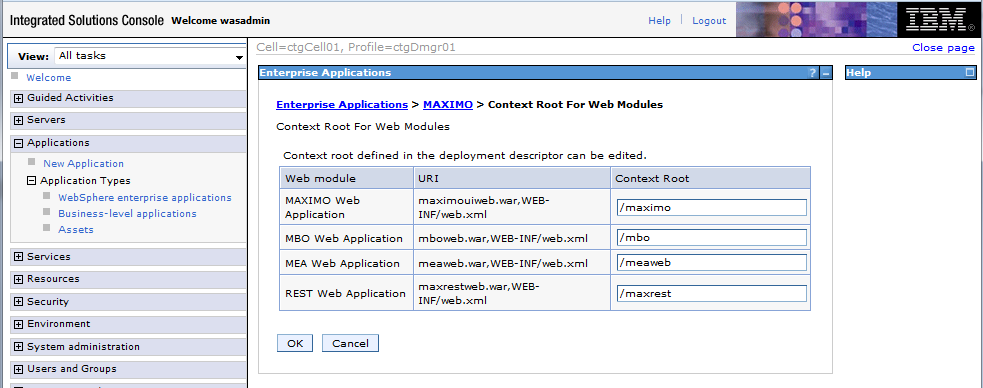Select MBO Web Application cell
The image size is (983, 388).
(x=347, y=238)
